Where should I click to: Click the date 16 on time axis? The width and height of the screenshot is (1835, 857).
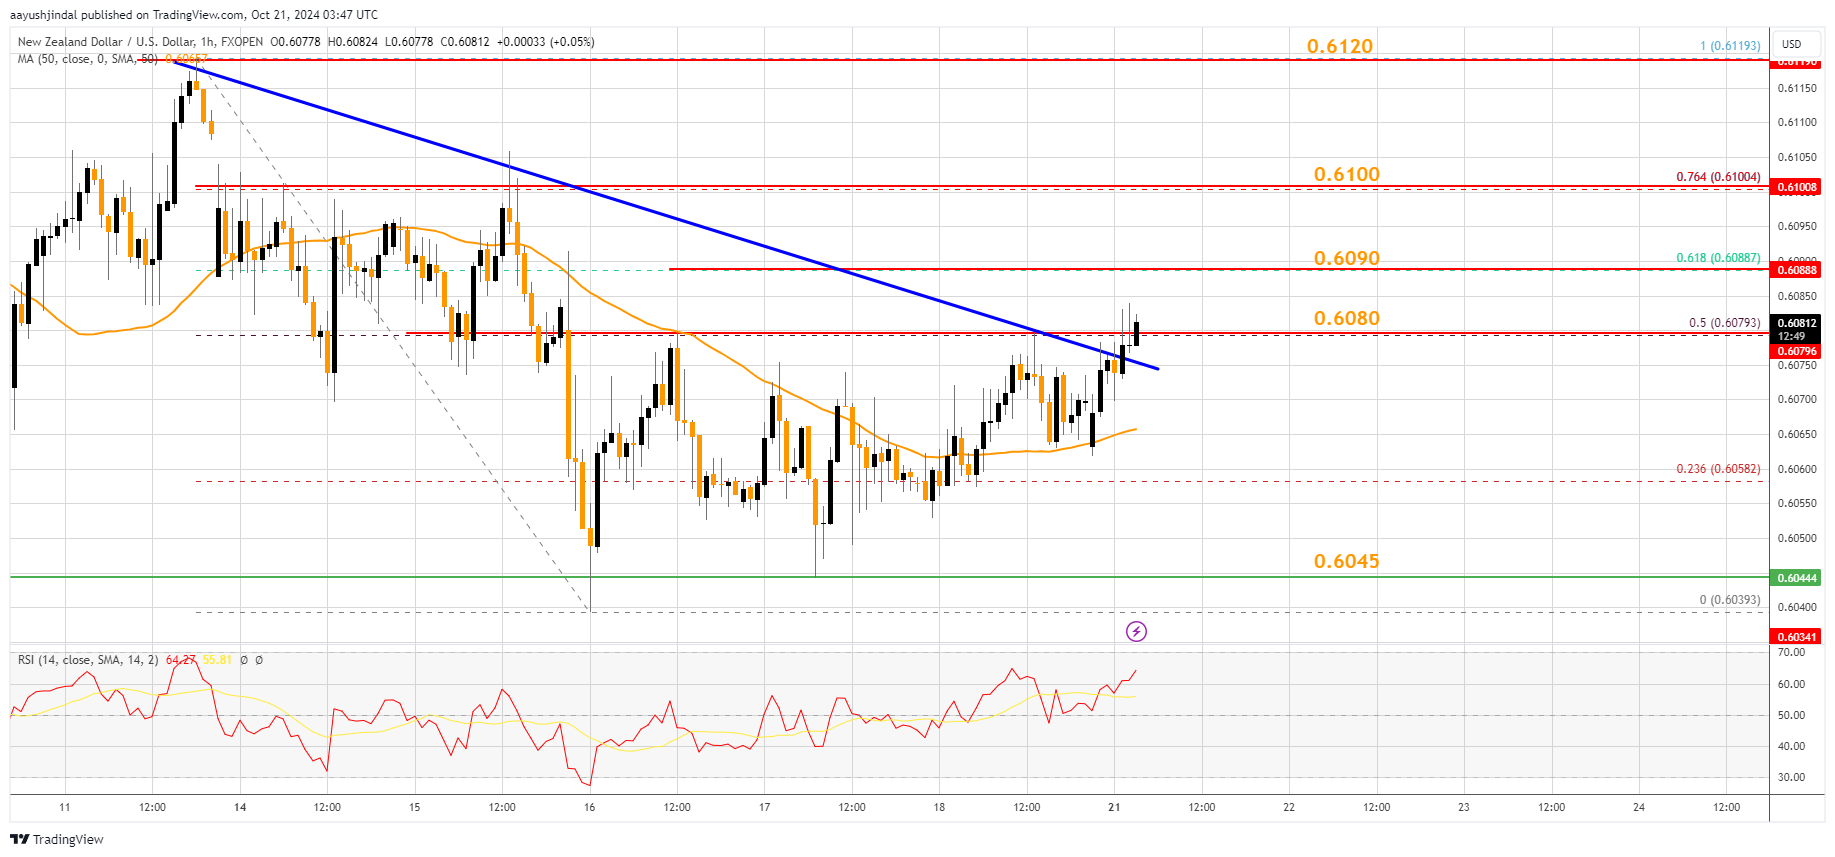pyautogui.click(x=590, y=808)
